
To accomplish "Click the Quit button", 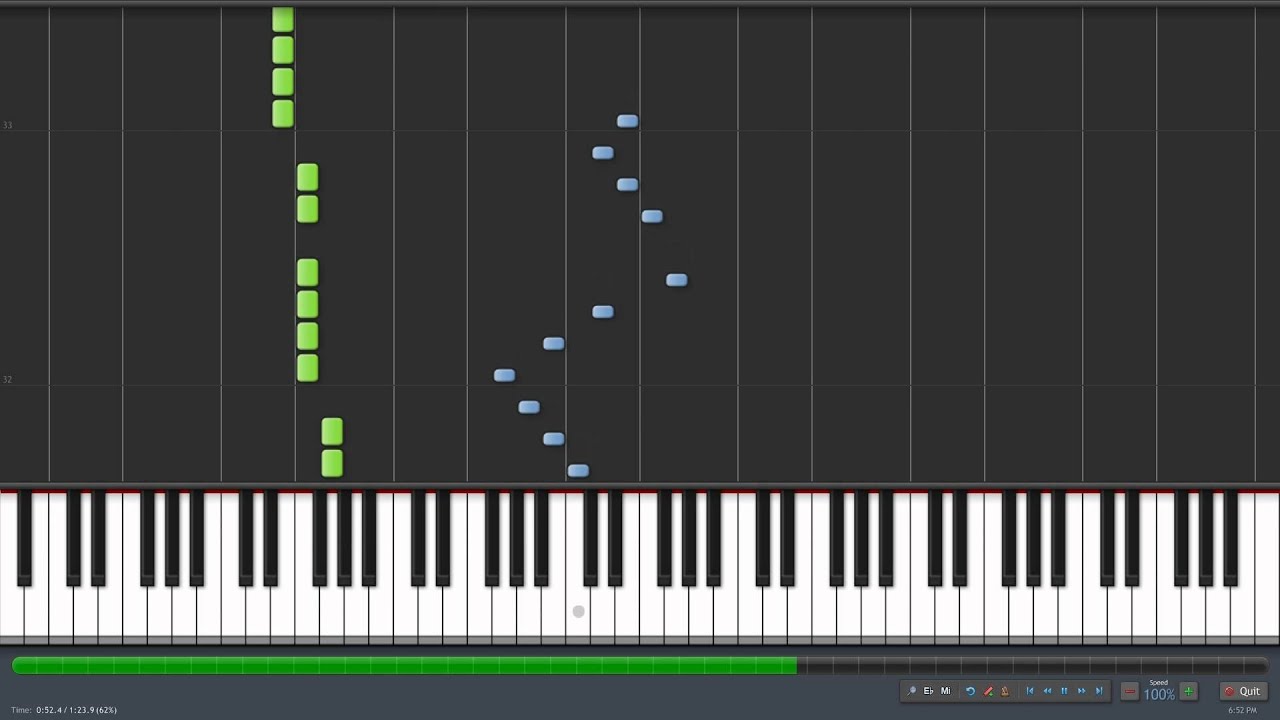I will point(1243,691).
